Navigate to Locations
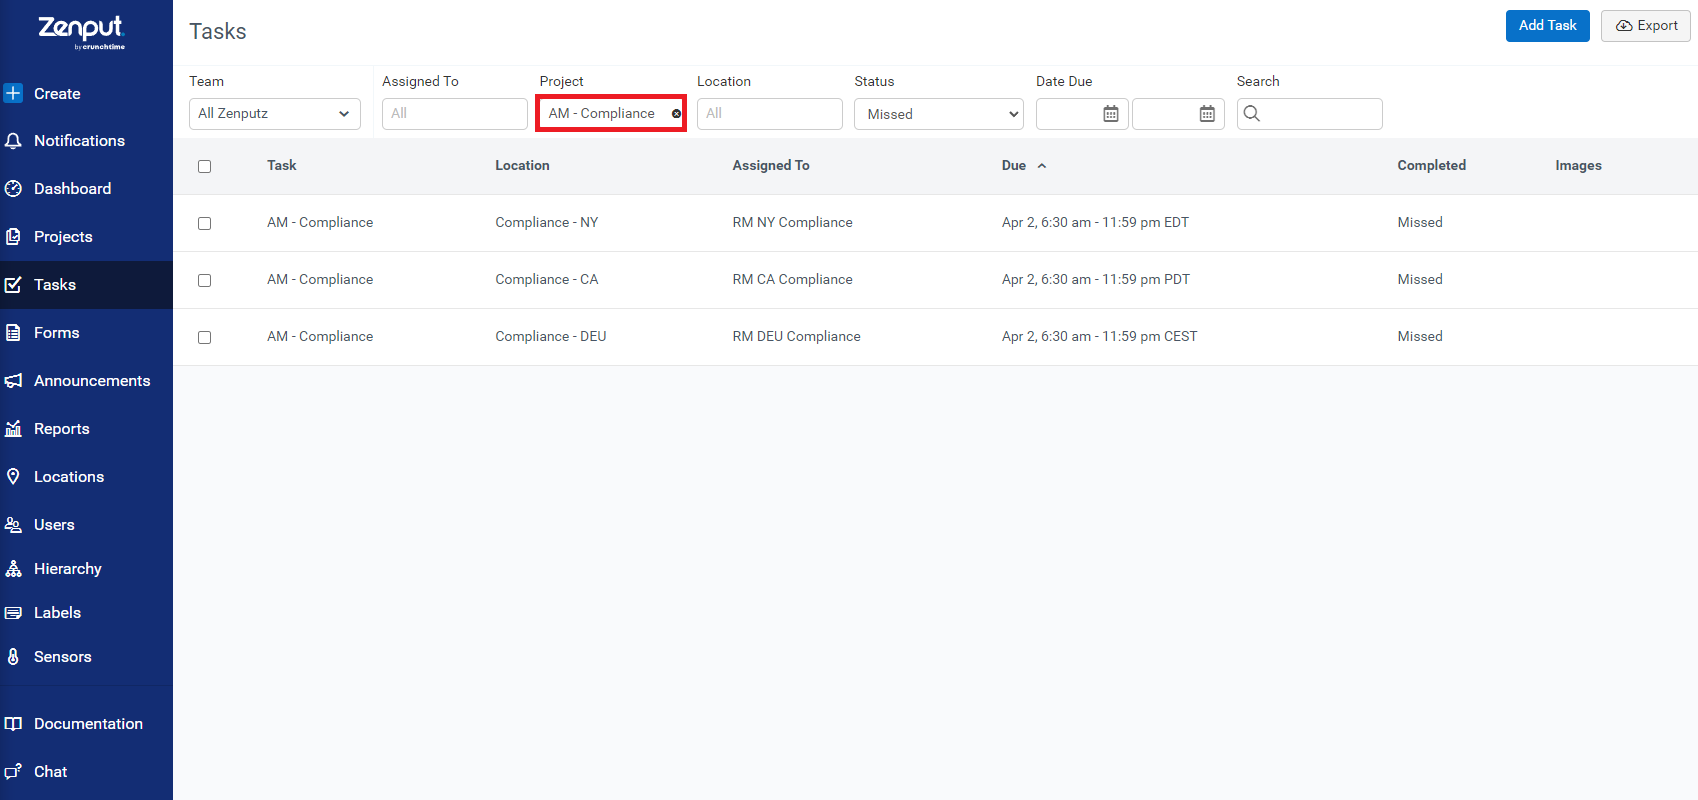 [x=69, y=477]
